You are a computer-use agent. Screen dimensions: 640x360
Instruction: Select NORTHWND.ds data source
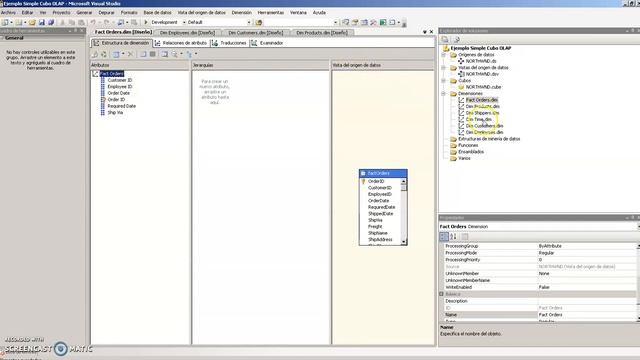pos(481,61)
